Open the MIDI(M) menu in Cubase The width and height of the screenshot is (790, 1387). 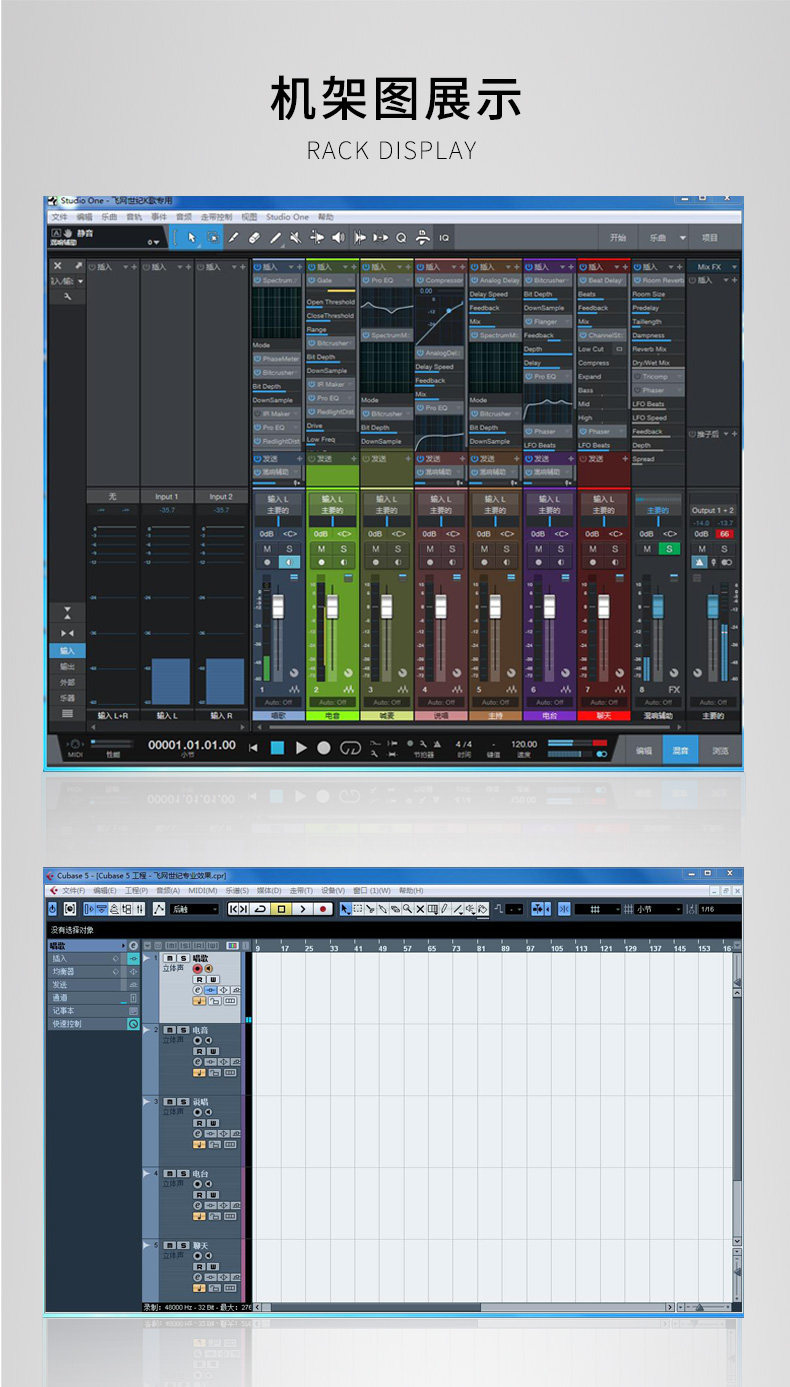[x=203, y=890]
